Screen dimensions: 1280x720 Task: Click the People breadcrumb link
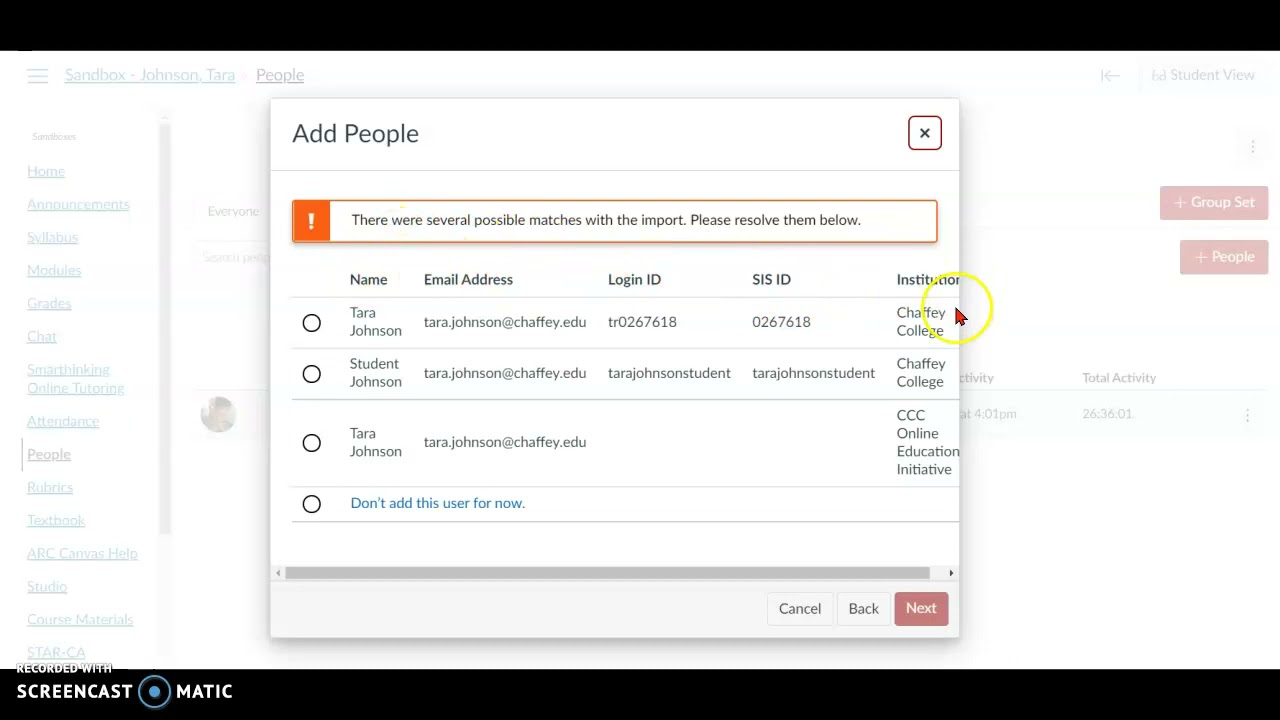[x=280, y=75]
